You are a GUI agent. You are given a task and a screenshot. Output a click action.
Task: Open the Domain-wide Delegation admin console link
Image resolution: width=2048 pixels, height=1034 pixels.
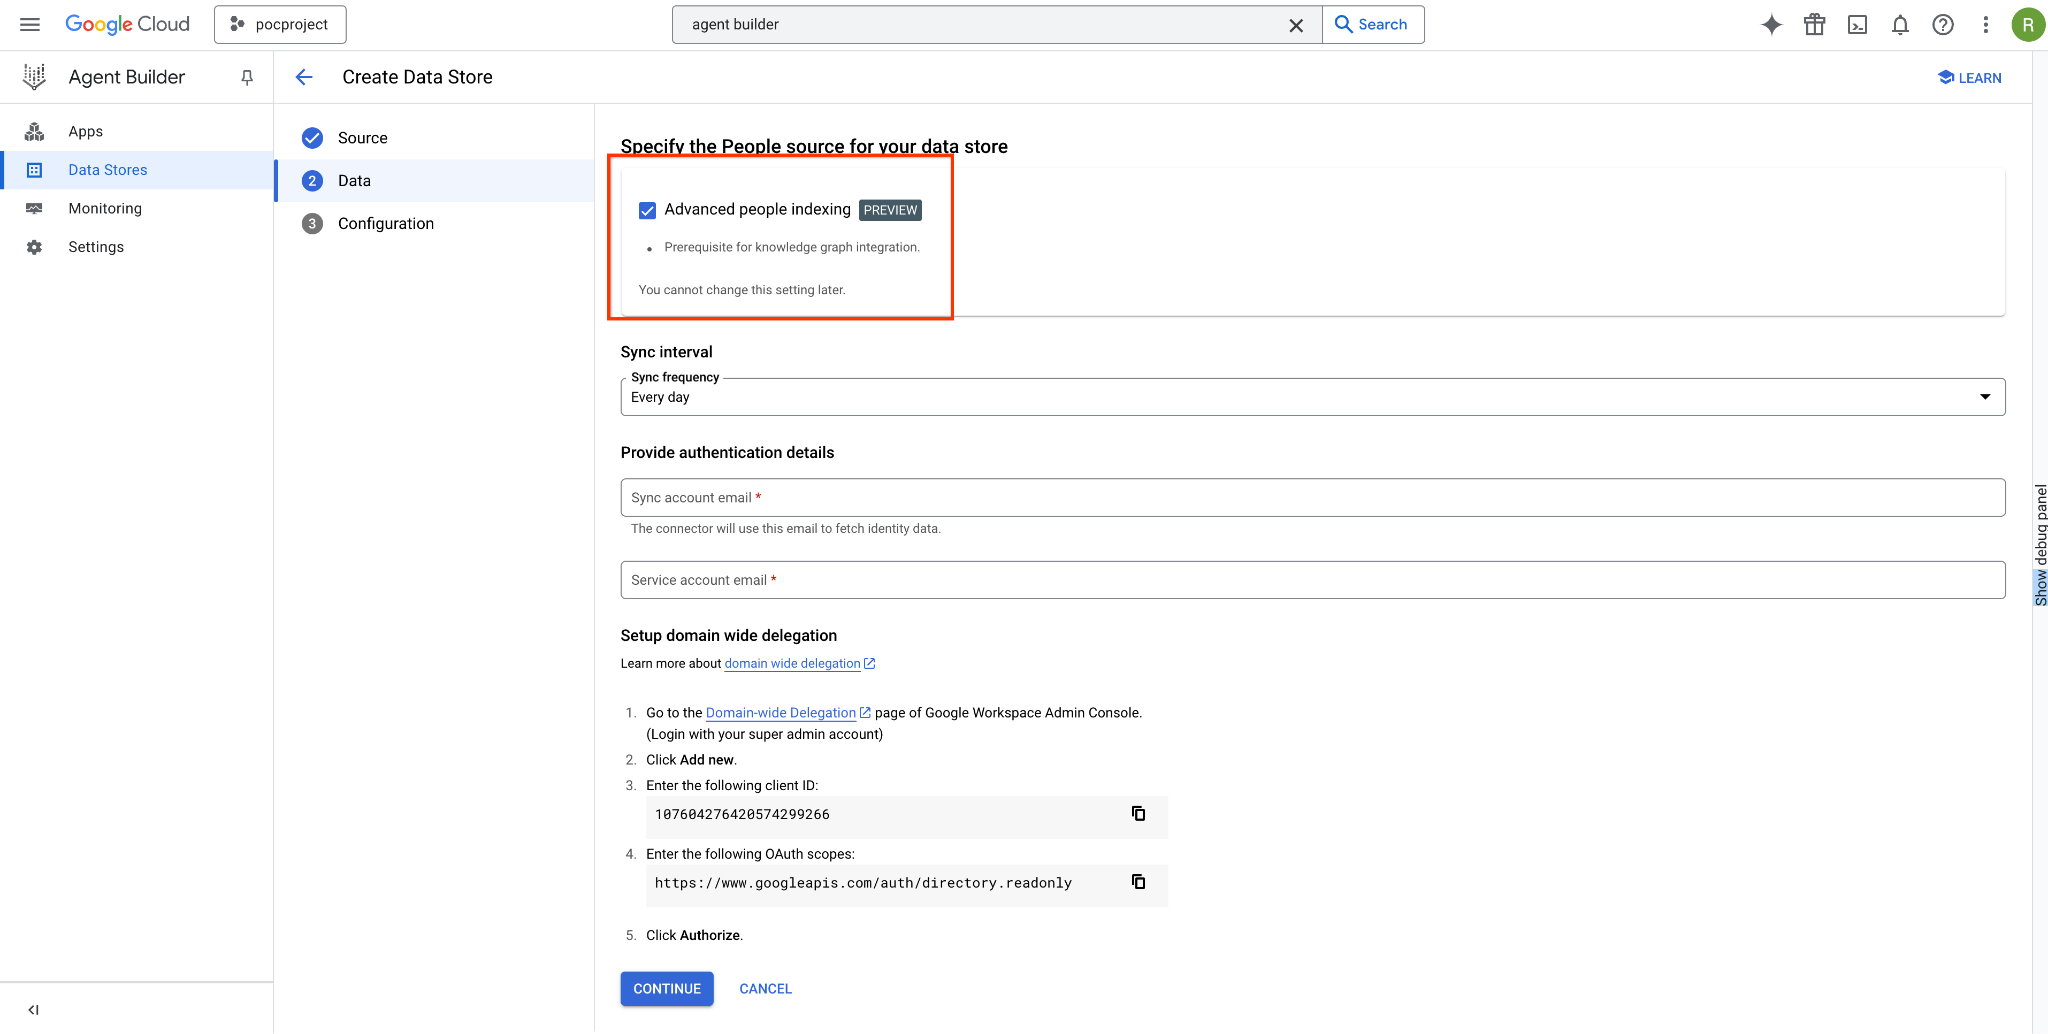pyautogui.click(x=787, y=713)
